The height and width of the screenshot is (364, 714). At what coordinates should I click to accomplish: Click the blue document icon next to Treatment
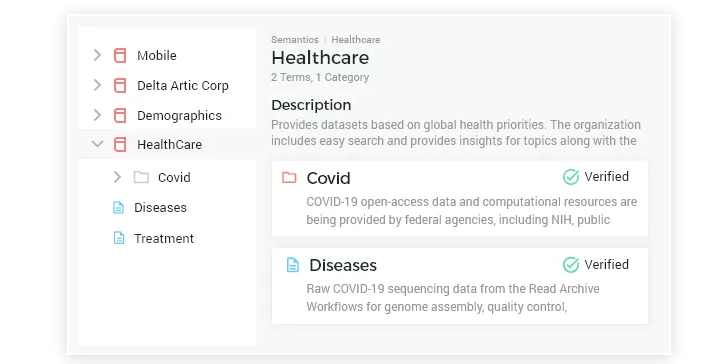point(118,238)
